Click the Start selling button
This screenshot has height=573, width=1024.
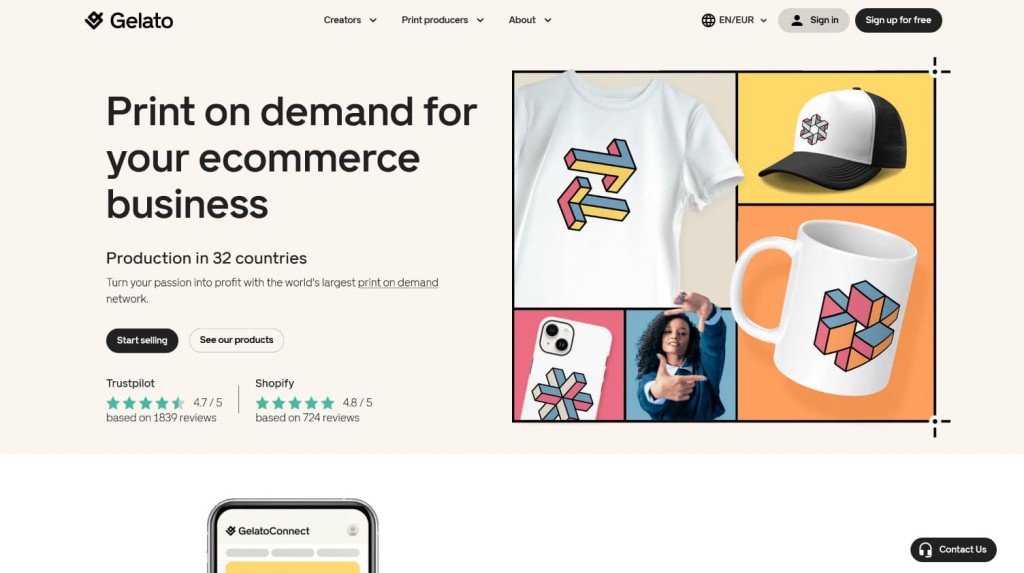142,340
